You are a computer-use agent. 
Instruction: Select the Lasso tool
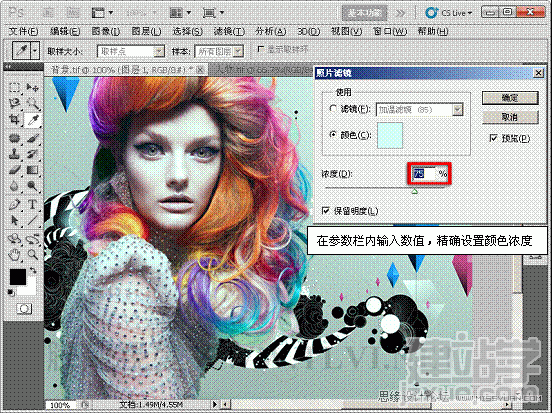point(14,104)
